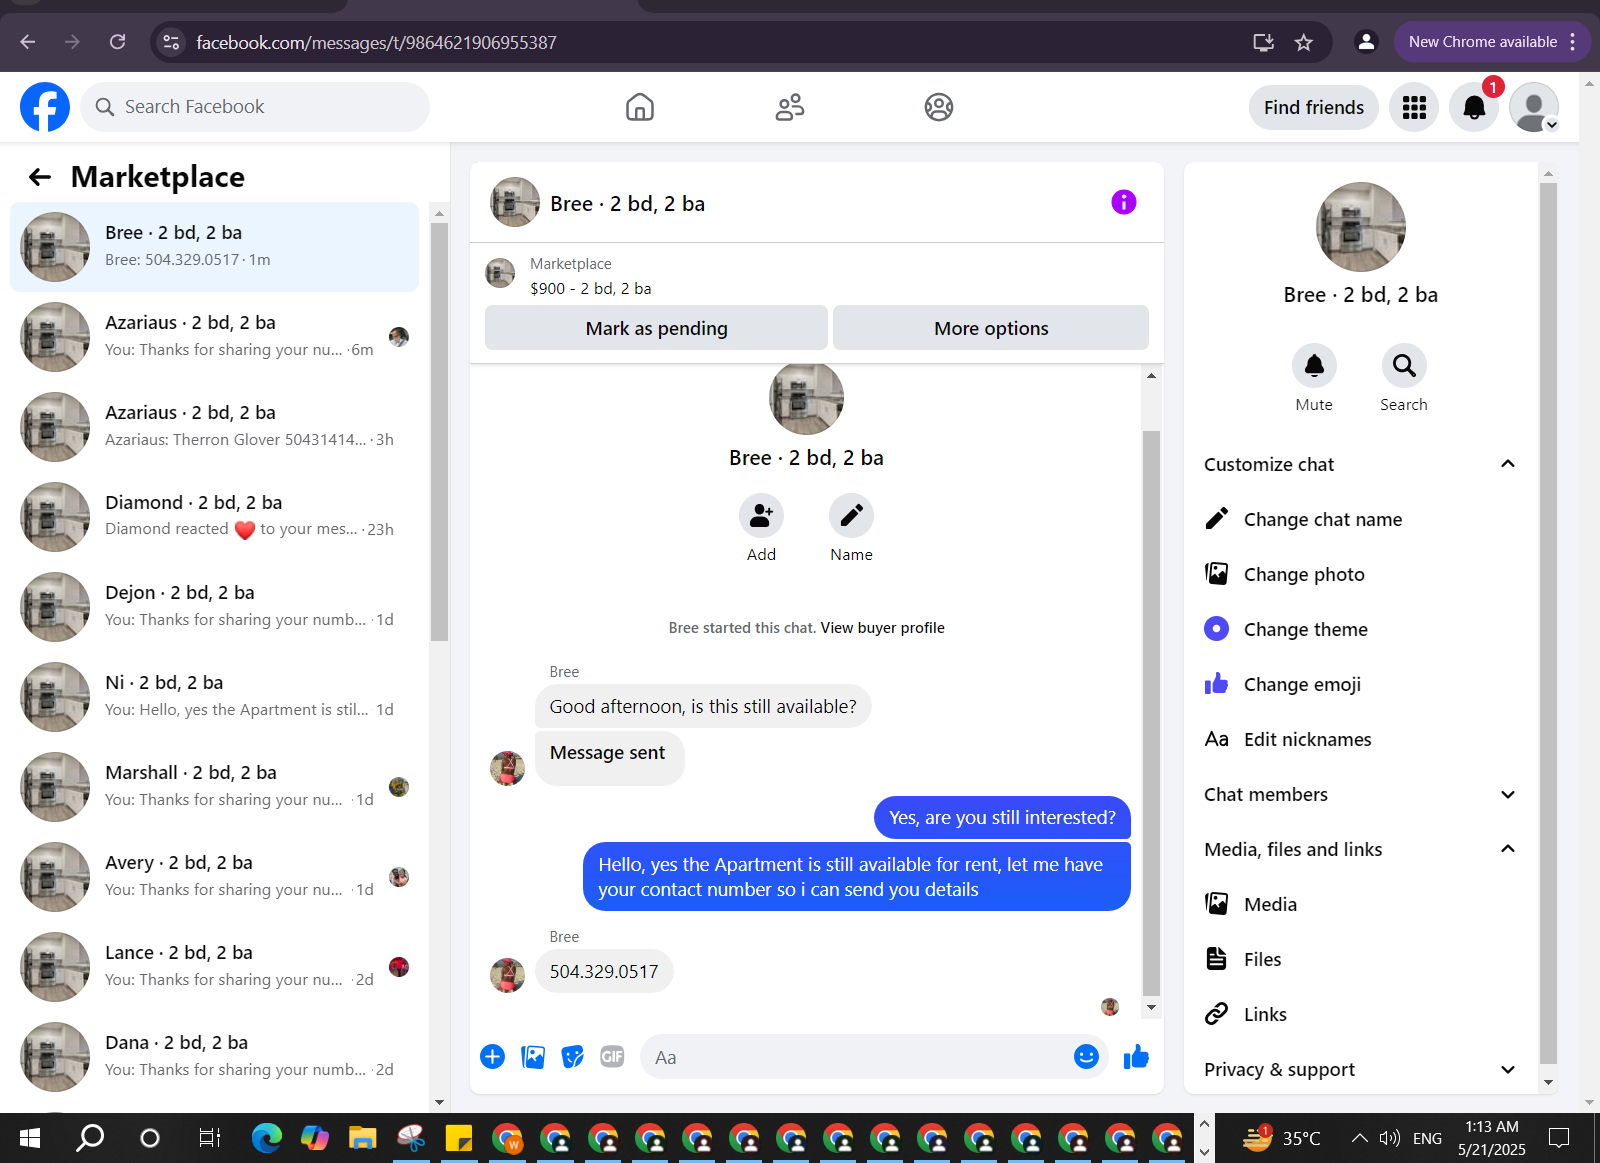Click More options button

click(x=991, y=328)
